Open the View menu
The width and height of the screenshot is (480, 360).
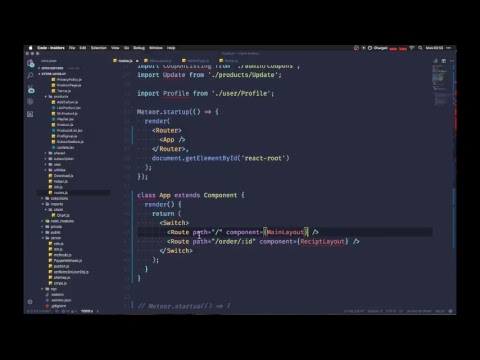coord(115,48)
